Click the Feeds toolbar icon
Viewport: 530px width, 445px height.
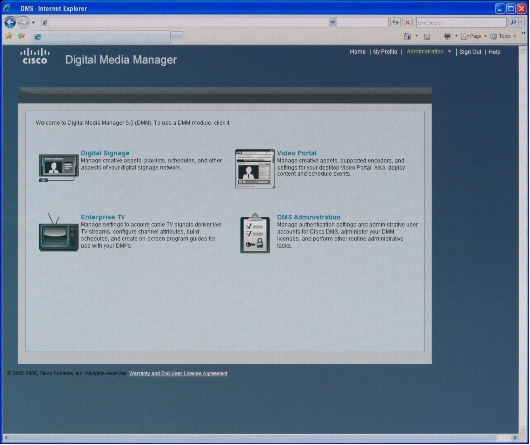pos(427,36)
